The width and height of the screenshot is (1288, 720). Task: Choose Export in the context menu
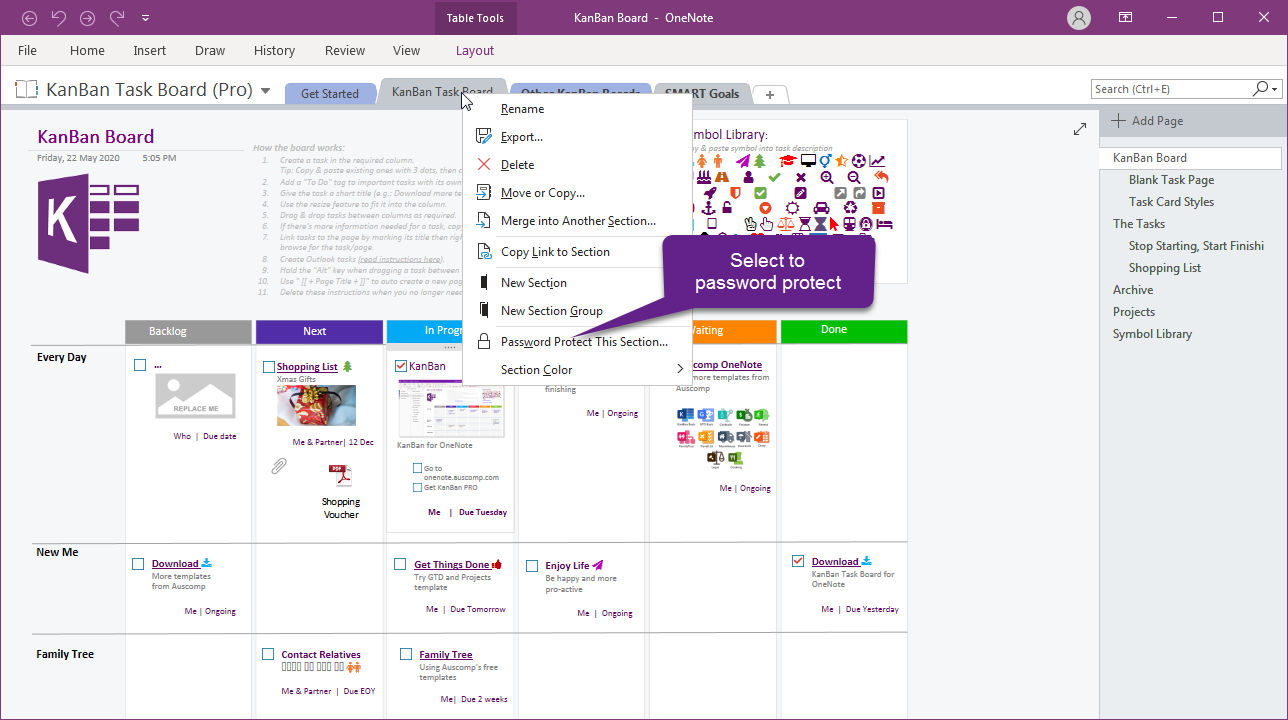coord(578,137)
